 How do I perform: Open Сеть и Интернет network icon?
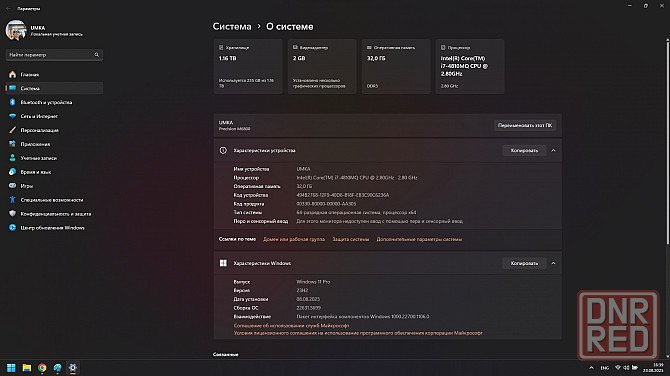[x=12, y=116]
